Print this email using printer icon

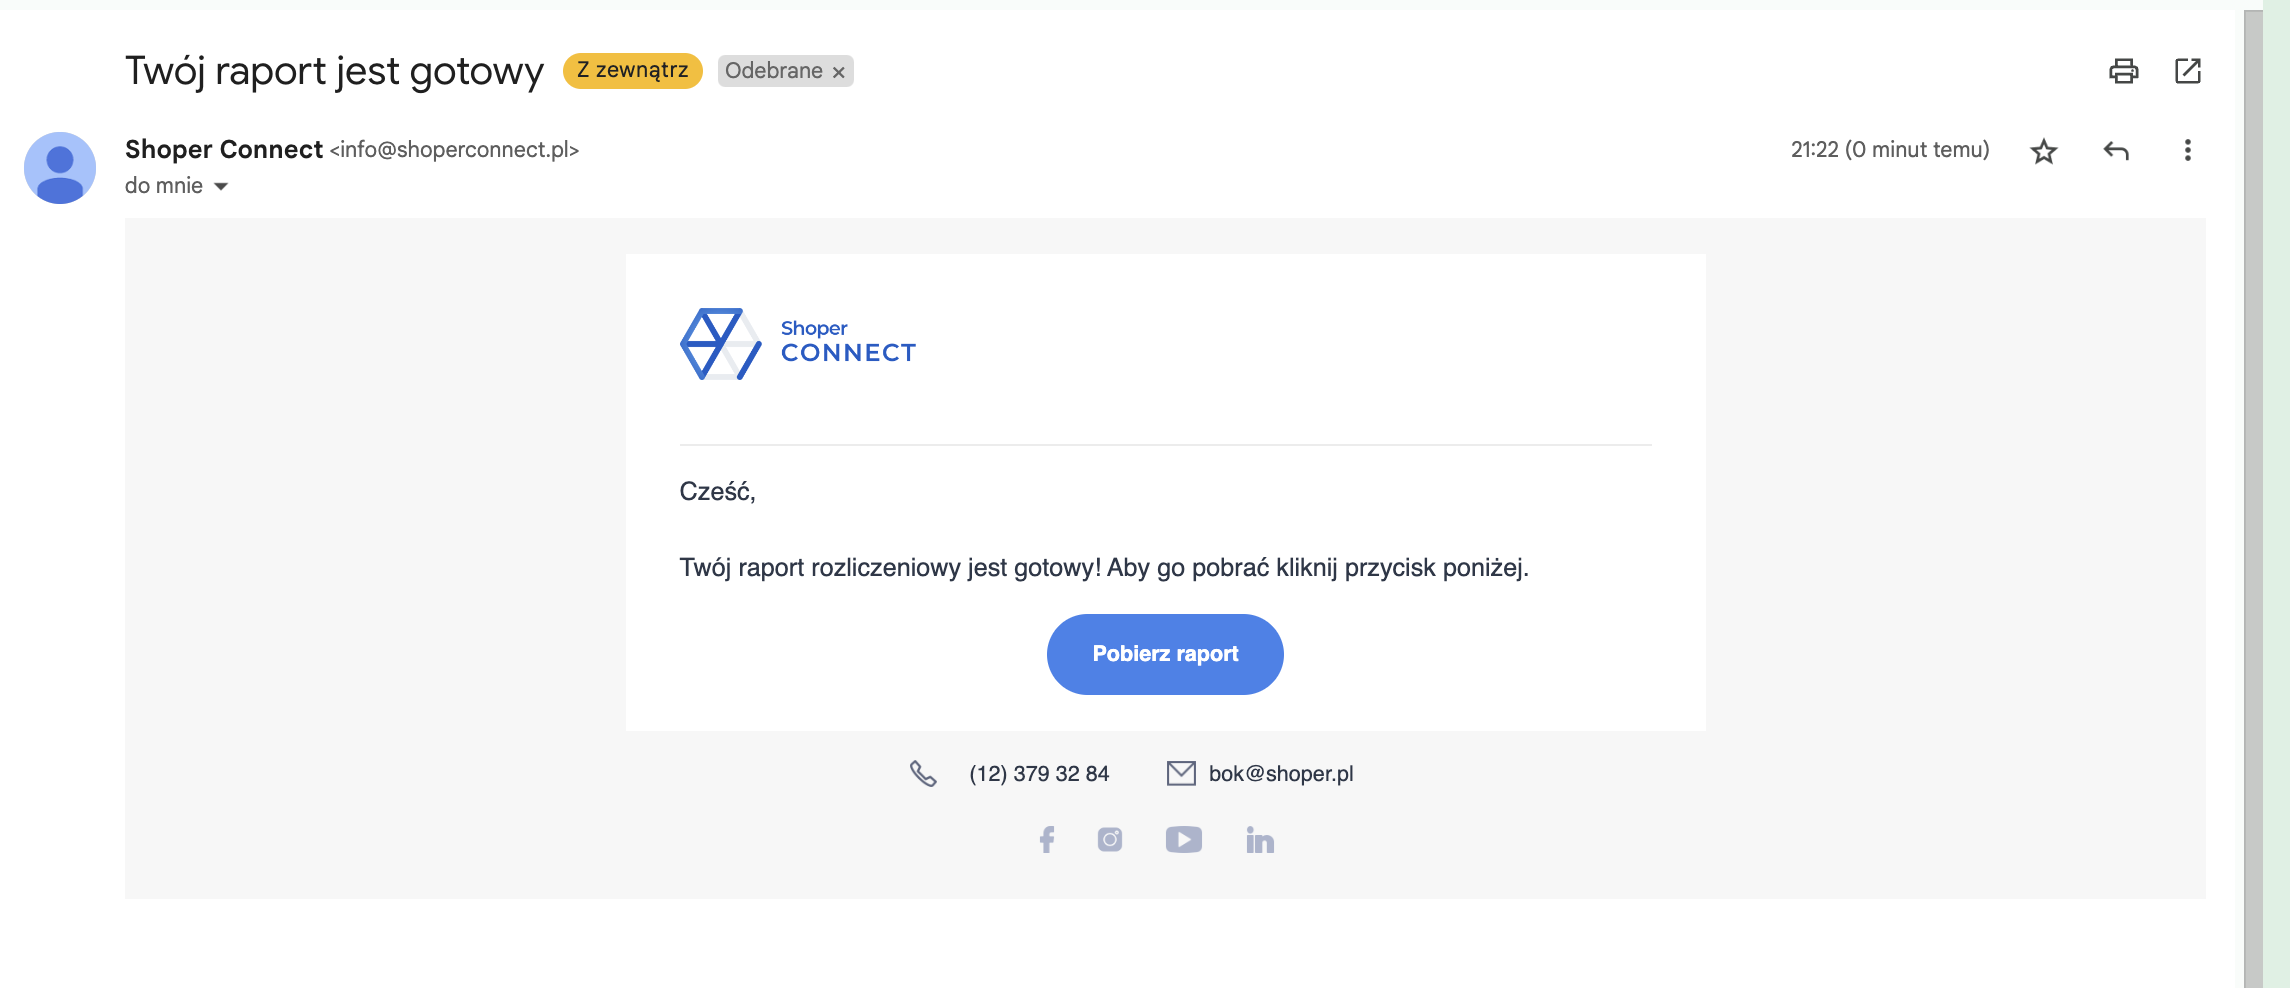pos(2123,71)
